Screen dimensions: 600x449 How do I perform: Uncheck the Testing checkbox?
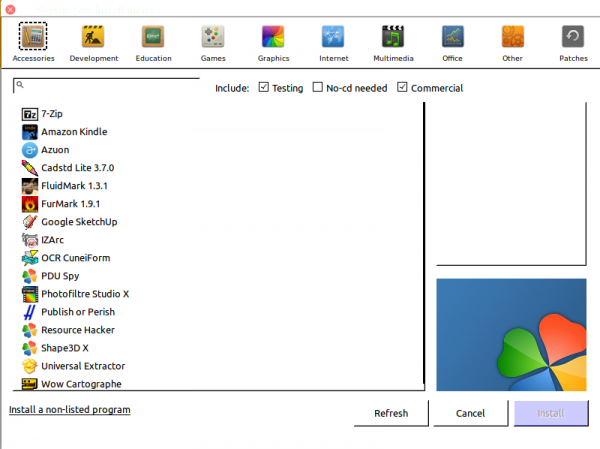click(x=264, y=87)
